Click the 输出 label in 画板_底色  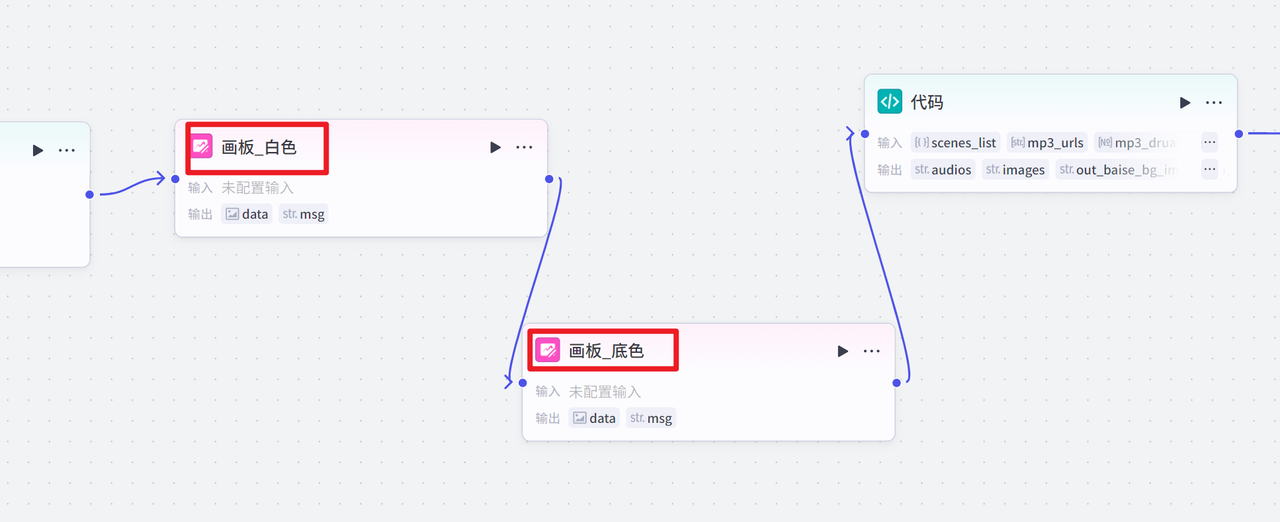click(x=548, y=418)
